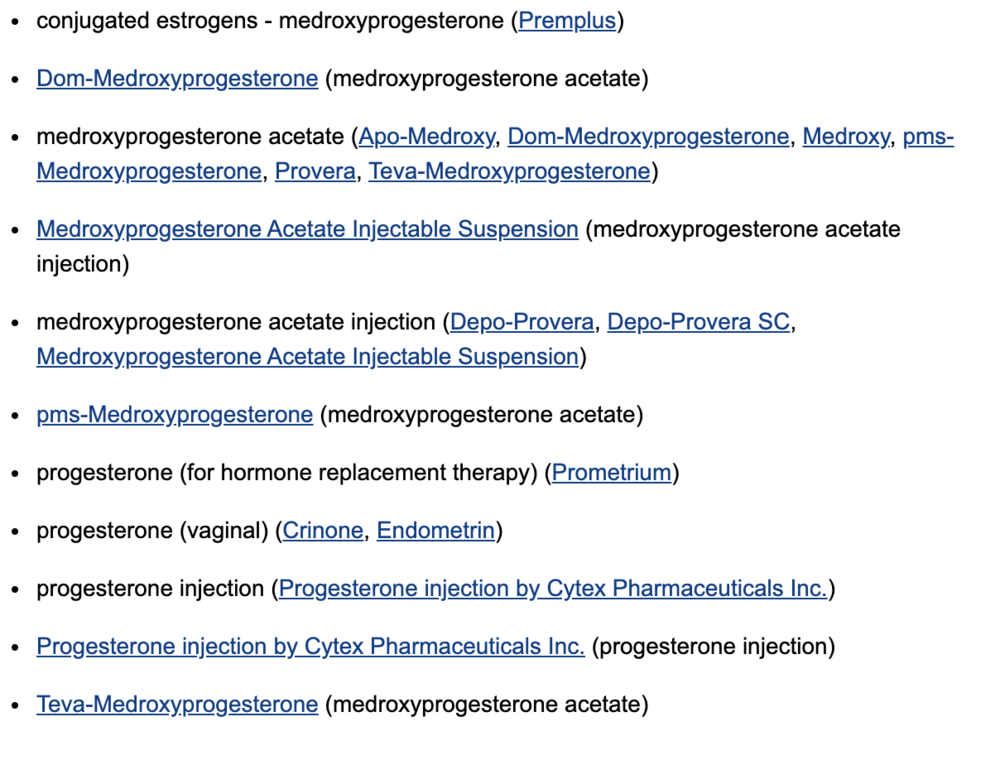The height and width of the screenshot is (760, 1000).
Task: Click Medroxyprogesterone Acetate Injectable Suspension entry heading link
Action: (x=307, y=229)
